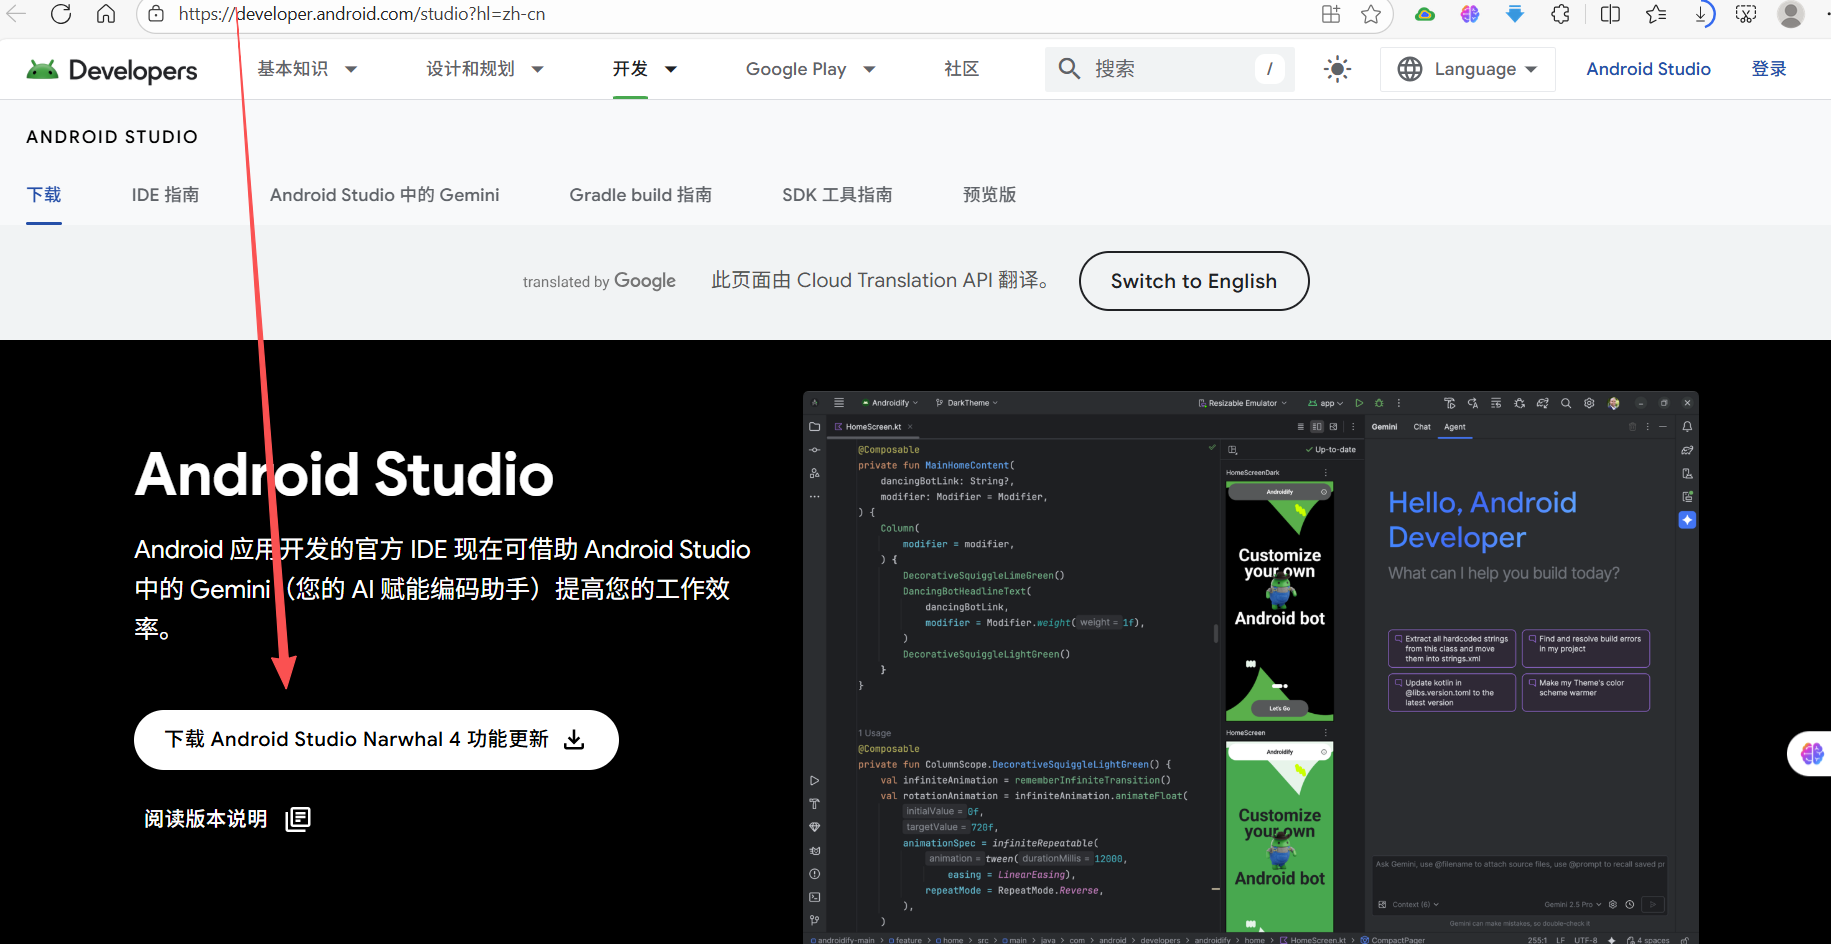Focus the 搜索 search field
Viewport: 1831px width, 944px height.
pyautogui.click(x=1169, y=69)
